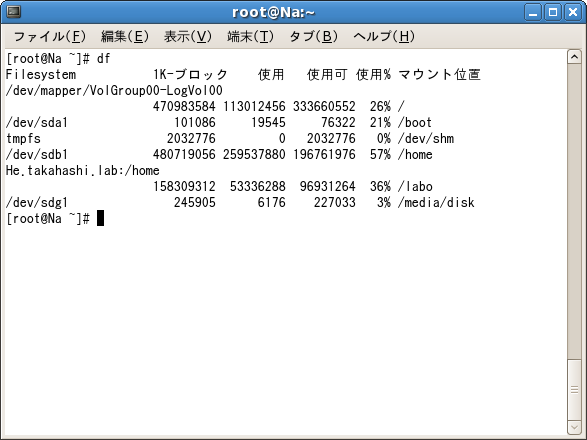Click the /dev/sdb1 filesystem entry
The height and width of the screenshot is (440, 587).
tap(37, 155)
